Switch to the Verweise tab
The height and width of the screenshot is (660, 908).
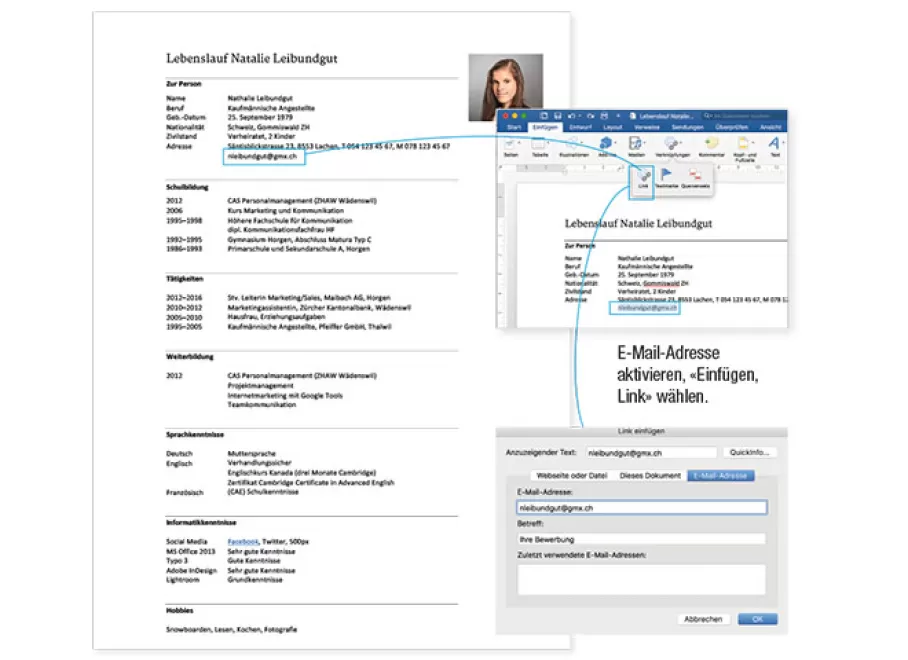(x=647, y=127)
